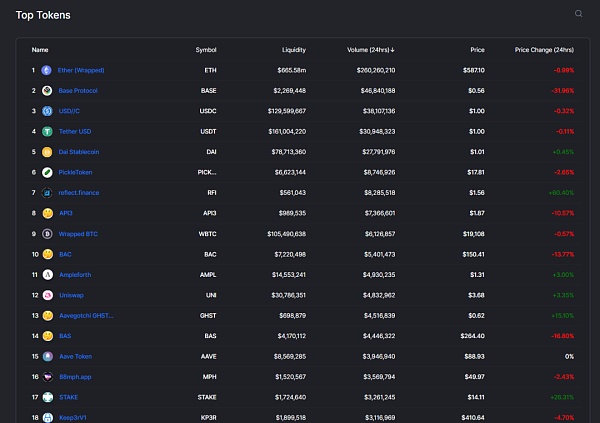The width and height of the screenshot is (600, 423).
Task: Open the Tether USD token link
Action: tap(75, 132)
